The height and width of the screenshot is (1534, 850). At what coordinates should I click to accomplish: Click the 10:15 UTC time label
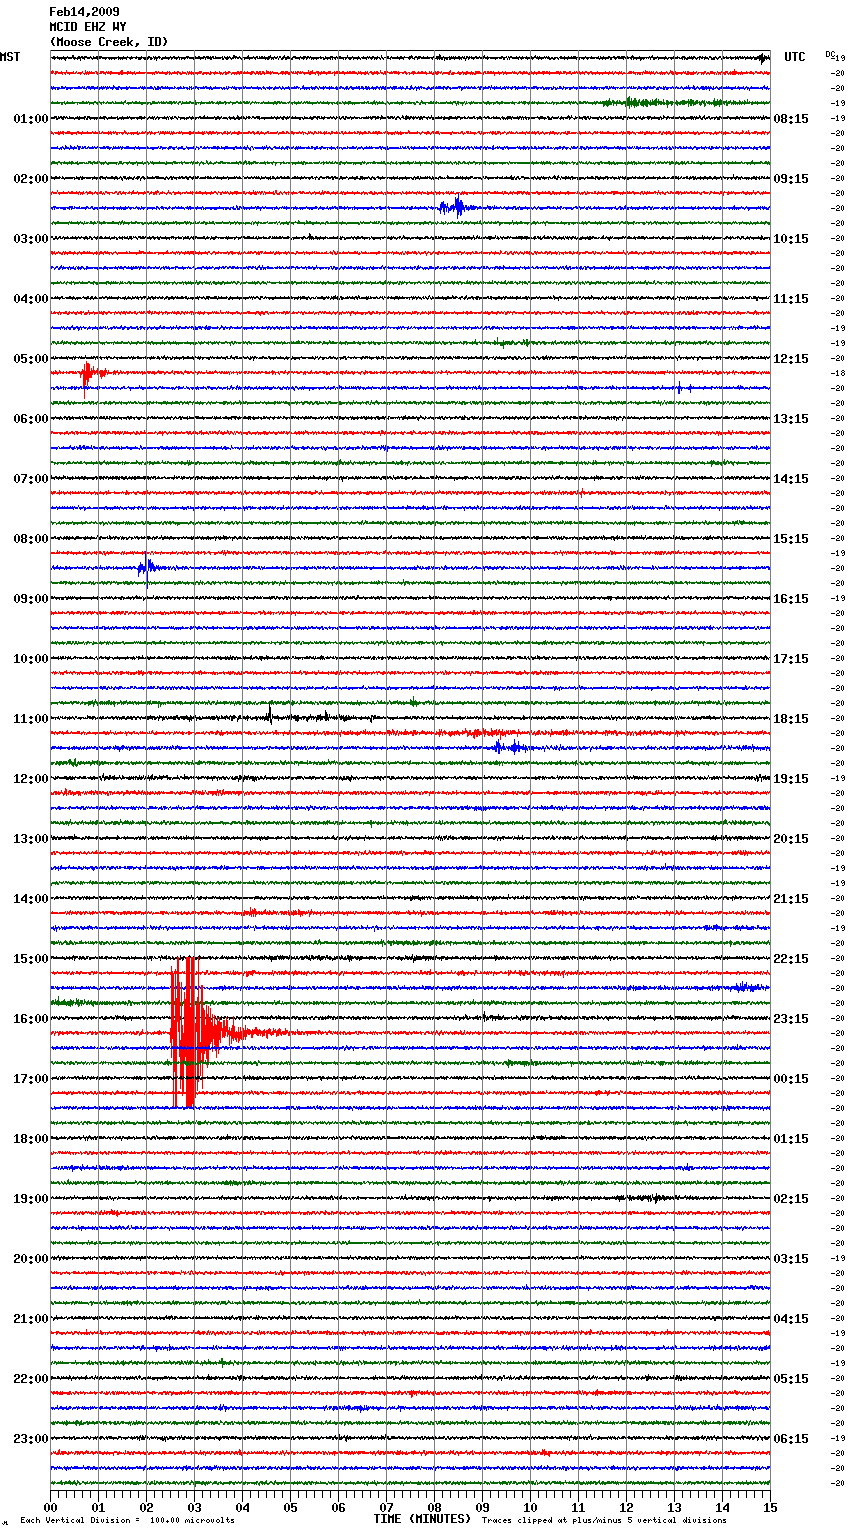[x=791, y=239]
